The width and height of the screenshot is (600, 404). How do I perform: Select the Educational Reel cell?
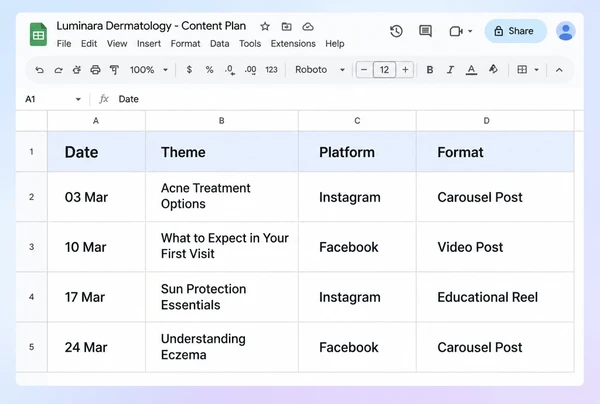pos(495,297)
